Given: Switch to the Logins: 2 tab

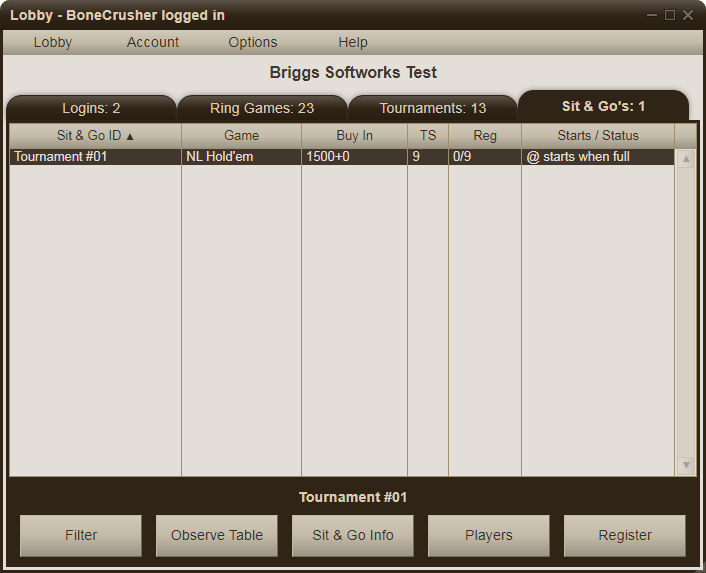Looking at the screenshot, I should (91, 108).
